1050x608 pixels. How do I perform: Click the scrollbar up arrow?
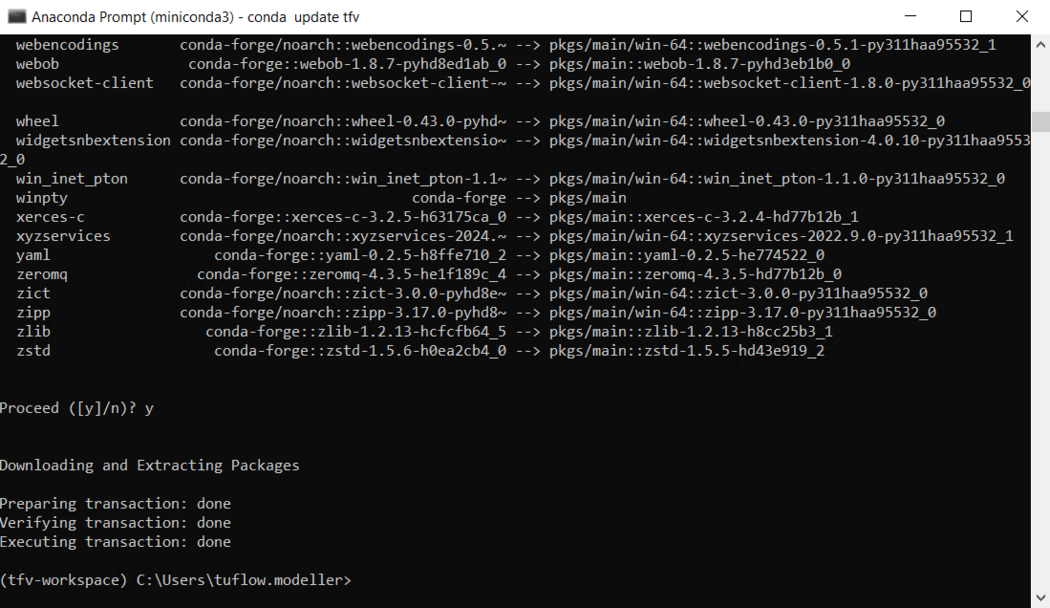[x=1040, y=43]
